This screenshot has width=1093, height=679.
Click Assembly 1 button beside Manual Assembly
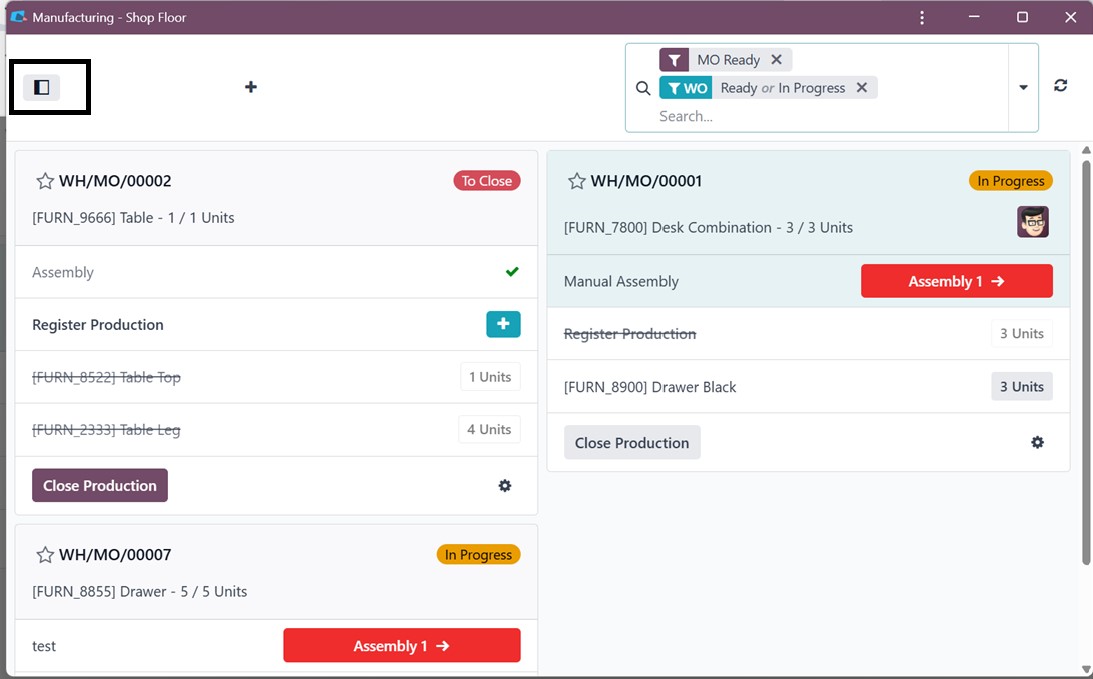click(956, 281)
